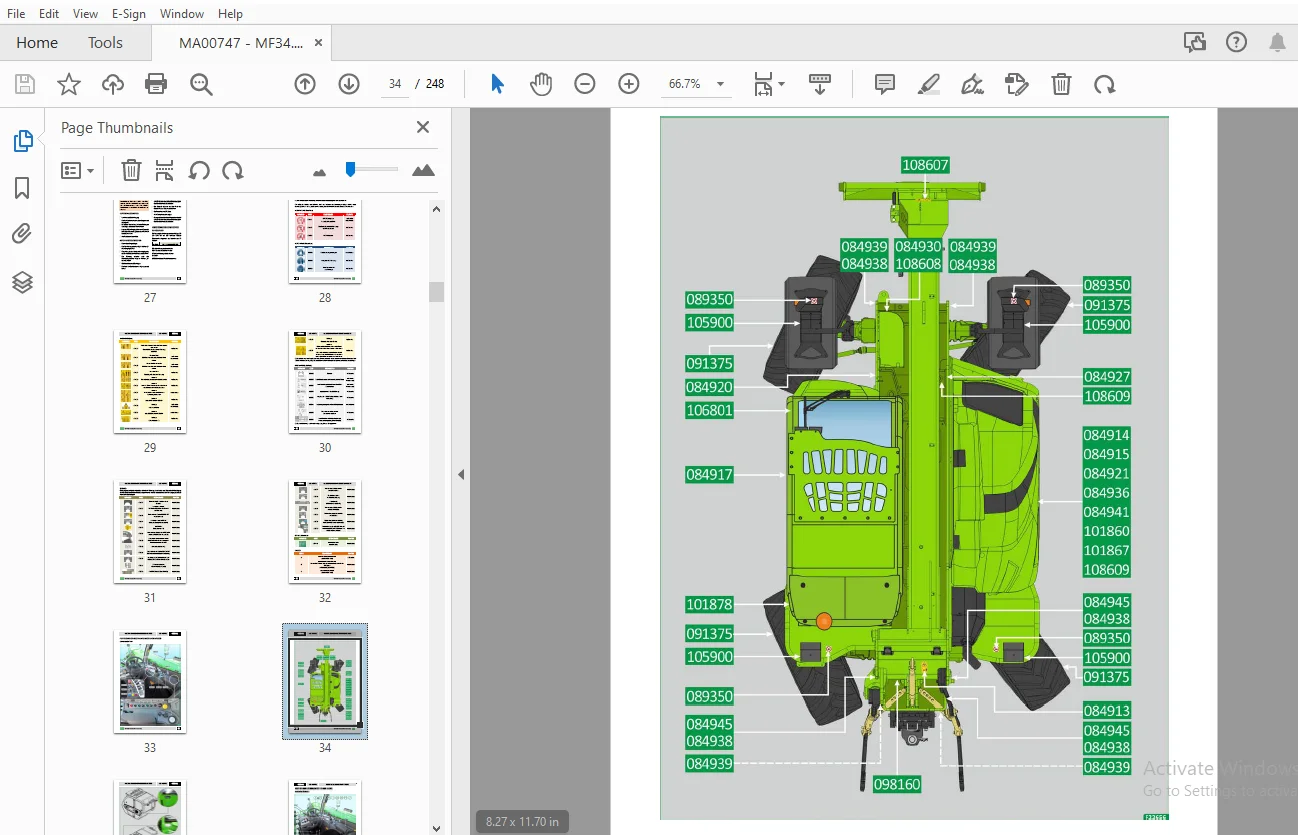Click the part label 098160 on the diagram
The width and height of the screenshot is (1298, 835).
[897, 785]
